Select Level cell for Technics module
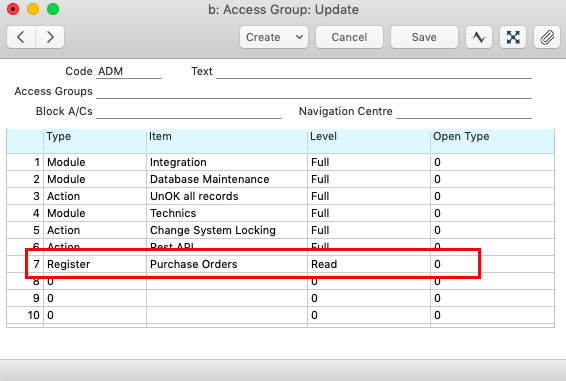The height and width of the screenshot is (381, 566). 369,213
